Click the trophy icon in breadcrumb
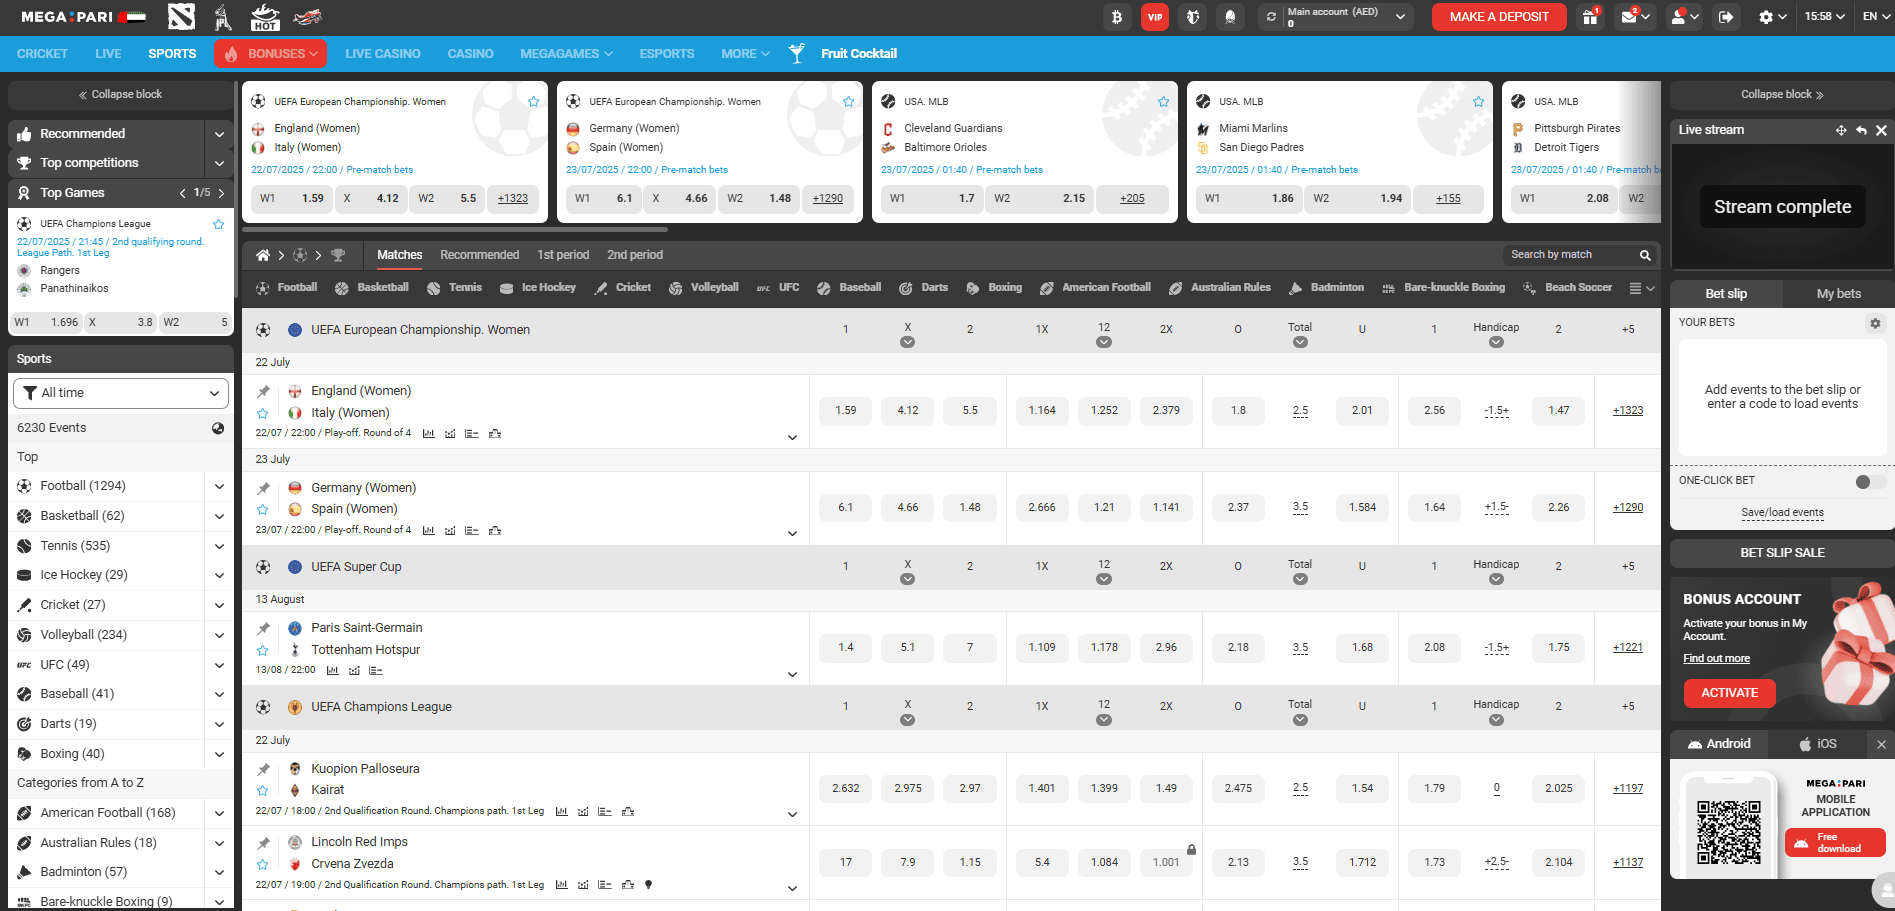Image resolution: width=1895 pixels, height=911 pixels. (x=338, y=255)
